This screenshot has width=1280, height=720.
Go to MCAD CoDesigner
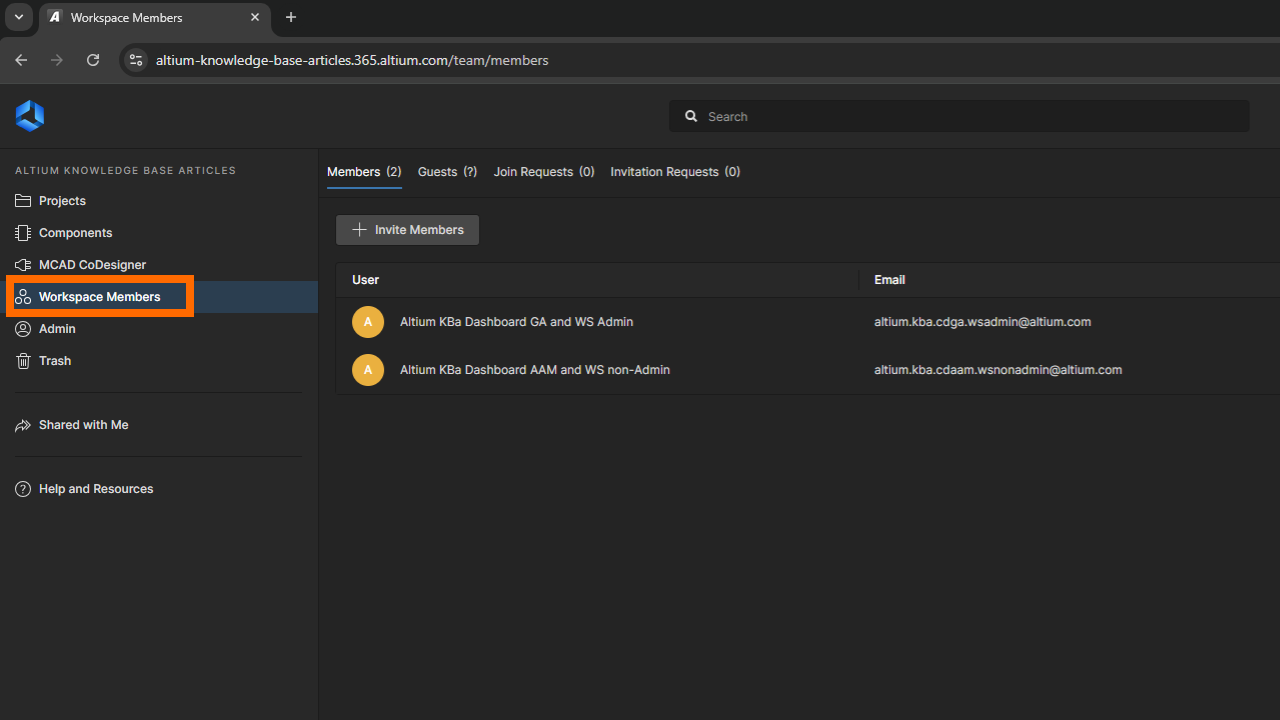coord(92,265)
